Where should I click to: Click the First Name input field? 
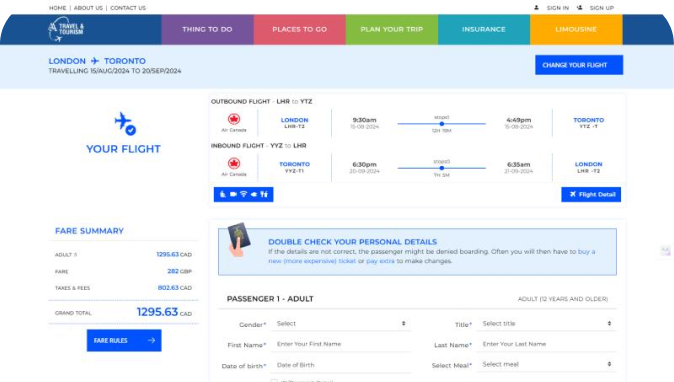coord(340,344)
